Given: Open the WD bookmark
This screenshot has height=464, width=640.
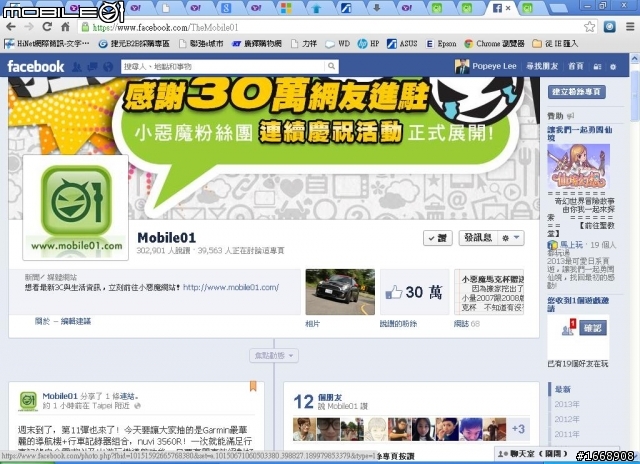Looking at the screenshot, I should pyautogui.click(x=337, y=43).
